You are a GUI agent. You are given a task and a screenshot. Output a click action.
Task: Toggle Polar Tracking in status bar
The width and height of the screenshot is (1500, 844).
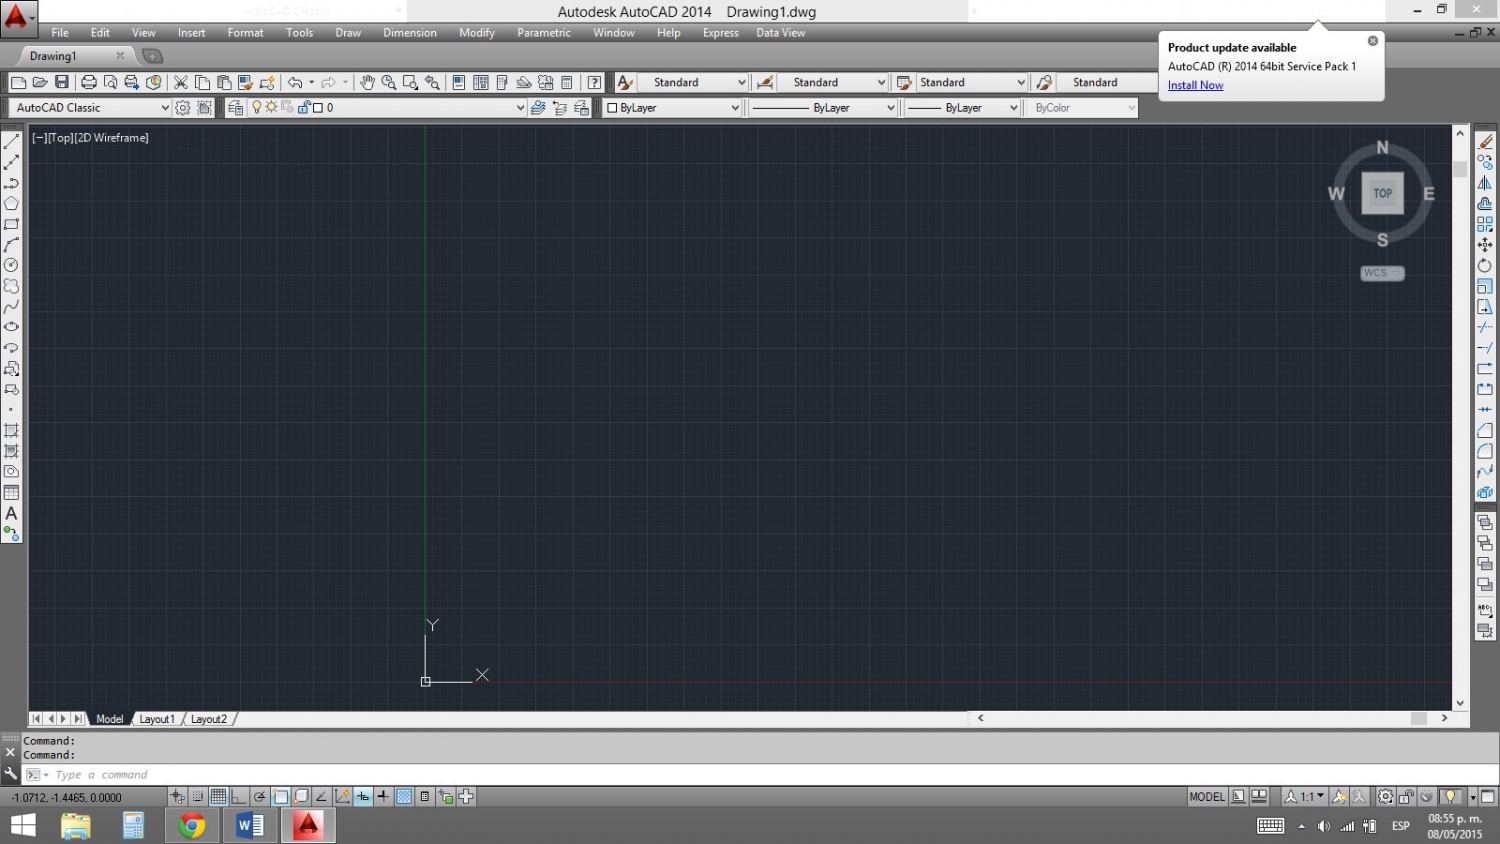(x=260, y=797)
